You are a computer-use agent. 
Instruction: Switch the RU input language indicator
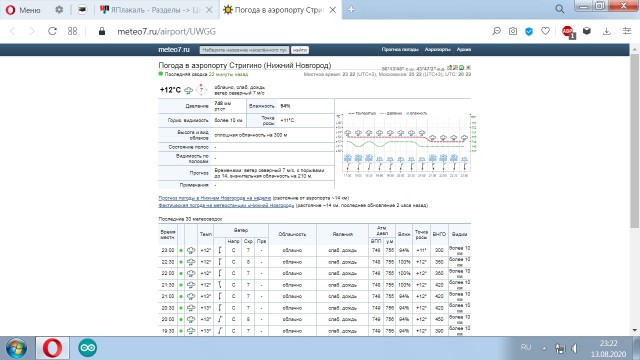[x=526, y=347]
